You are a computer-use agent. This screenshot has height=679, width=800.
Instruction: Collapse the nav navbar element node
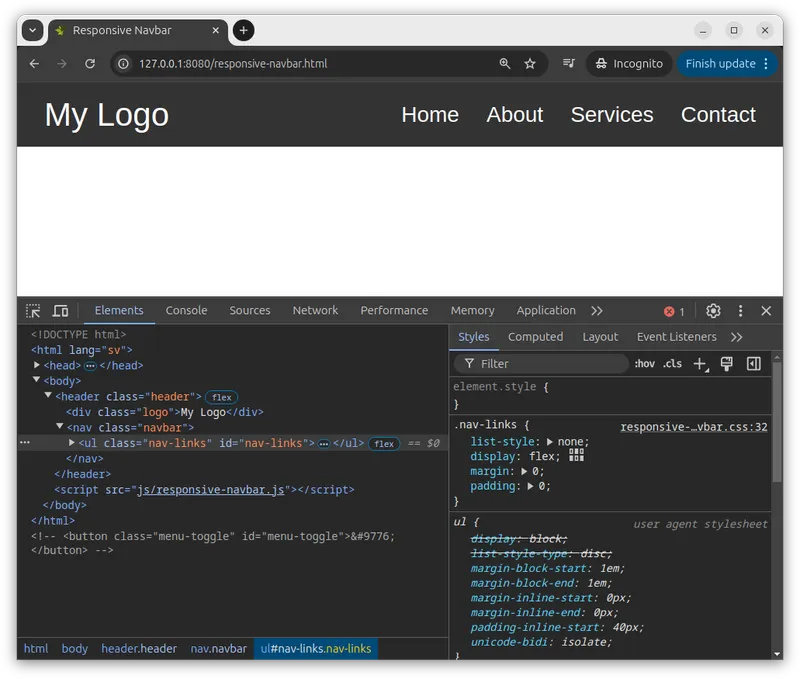point(60,428)
